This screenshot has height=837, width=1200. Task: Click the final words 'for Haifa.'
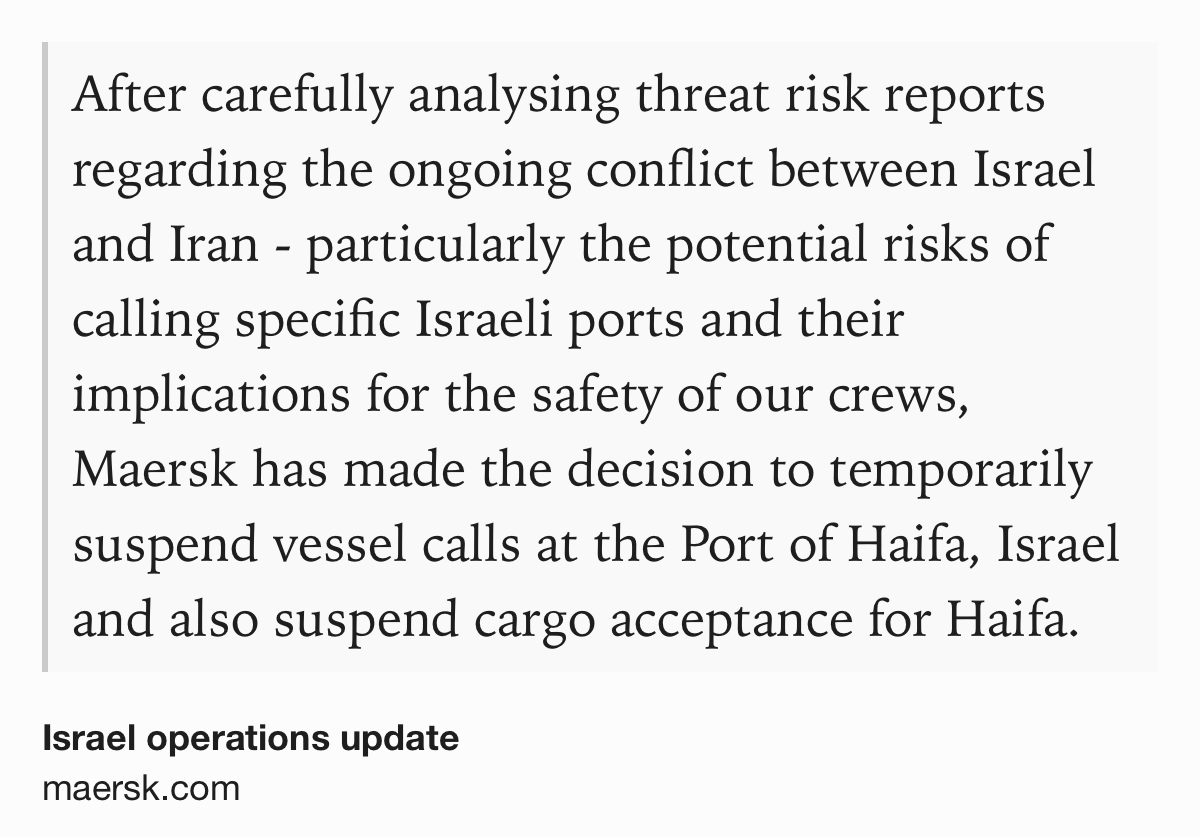[966, 620]
